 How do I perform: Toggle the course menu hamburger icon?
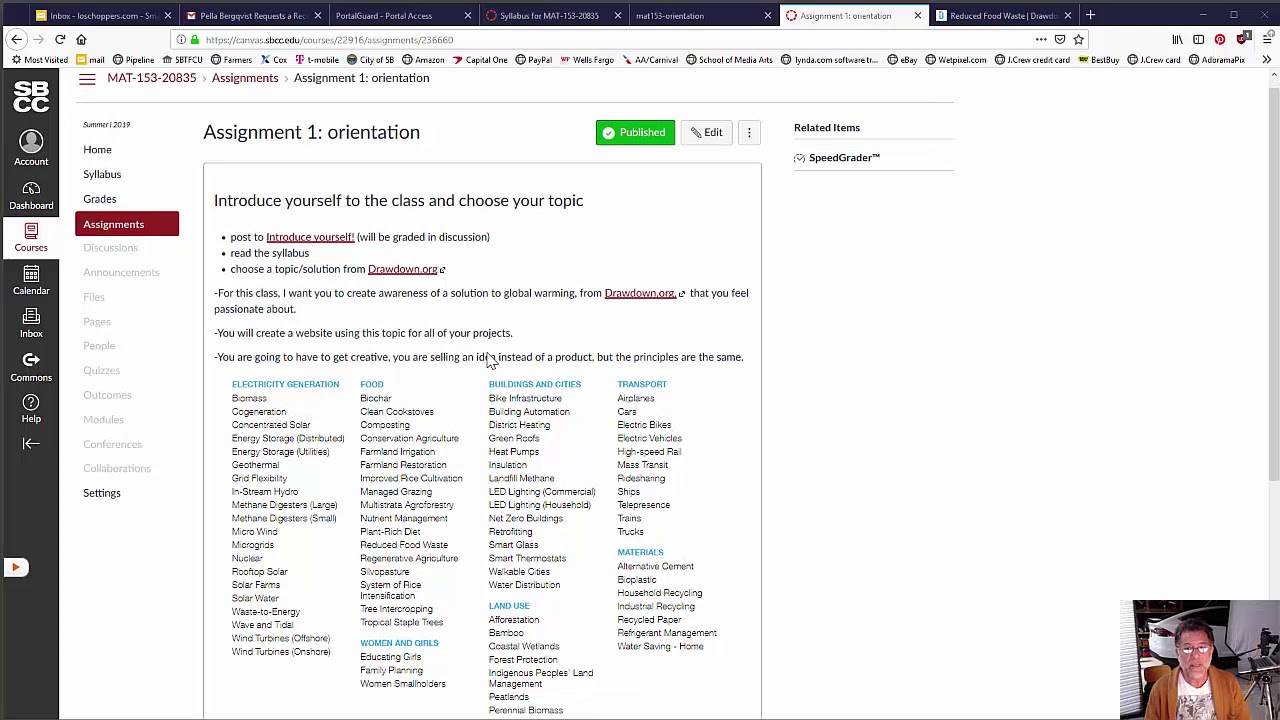[x=87, y=78]
